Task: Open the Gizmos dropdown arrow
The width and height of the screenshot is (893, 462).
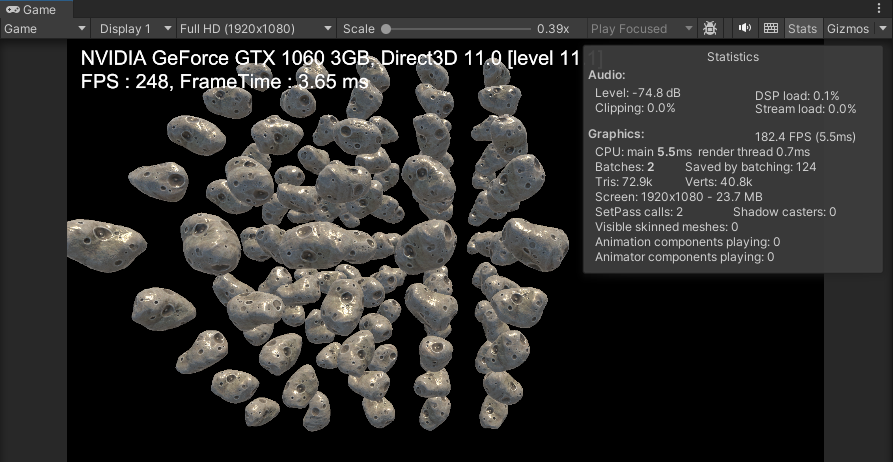Action: pos(883,28)
